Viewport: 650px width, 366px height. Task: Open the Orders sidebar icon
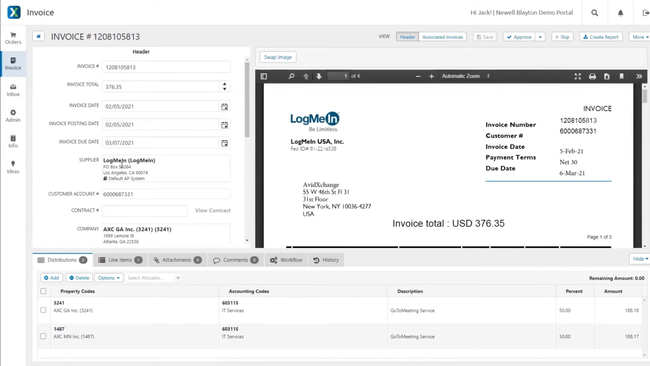click(13, 38)
